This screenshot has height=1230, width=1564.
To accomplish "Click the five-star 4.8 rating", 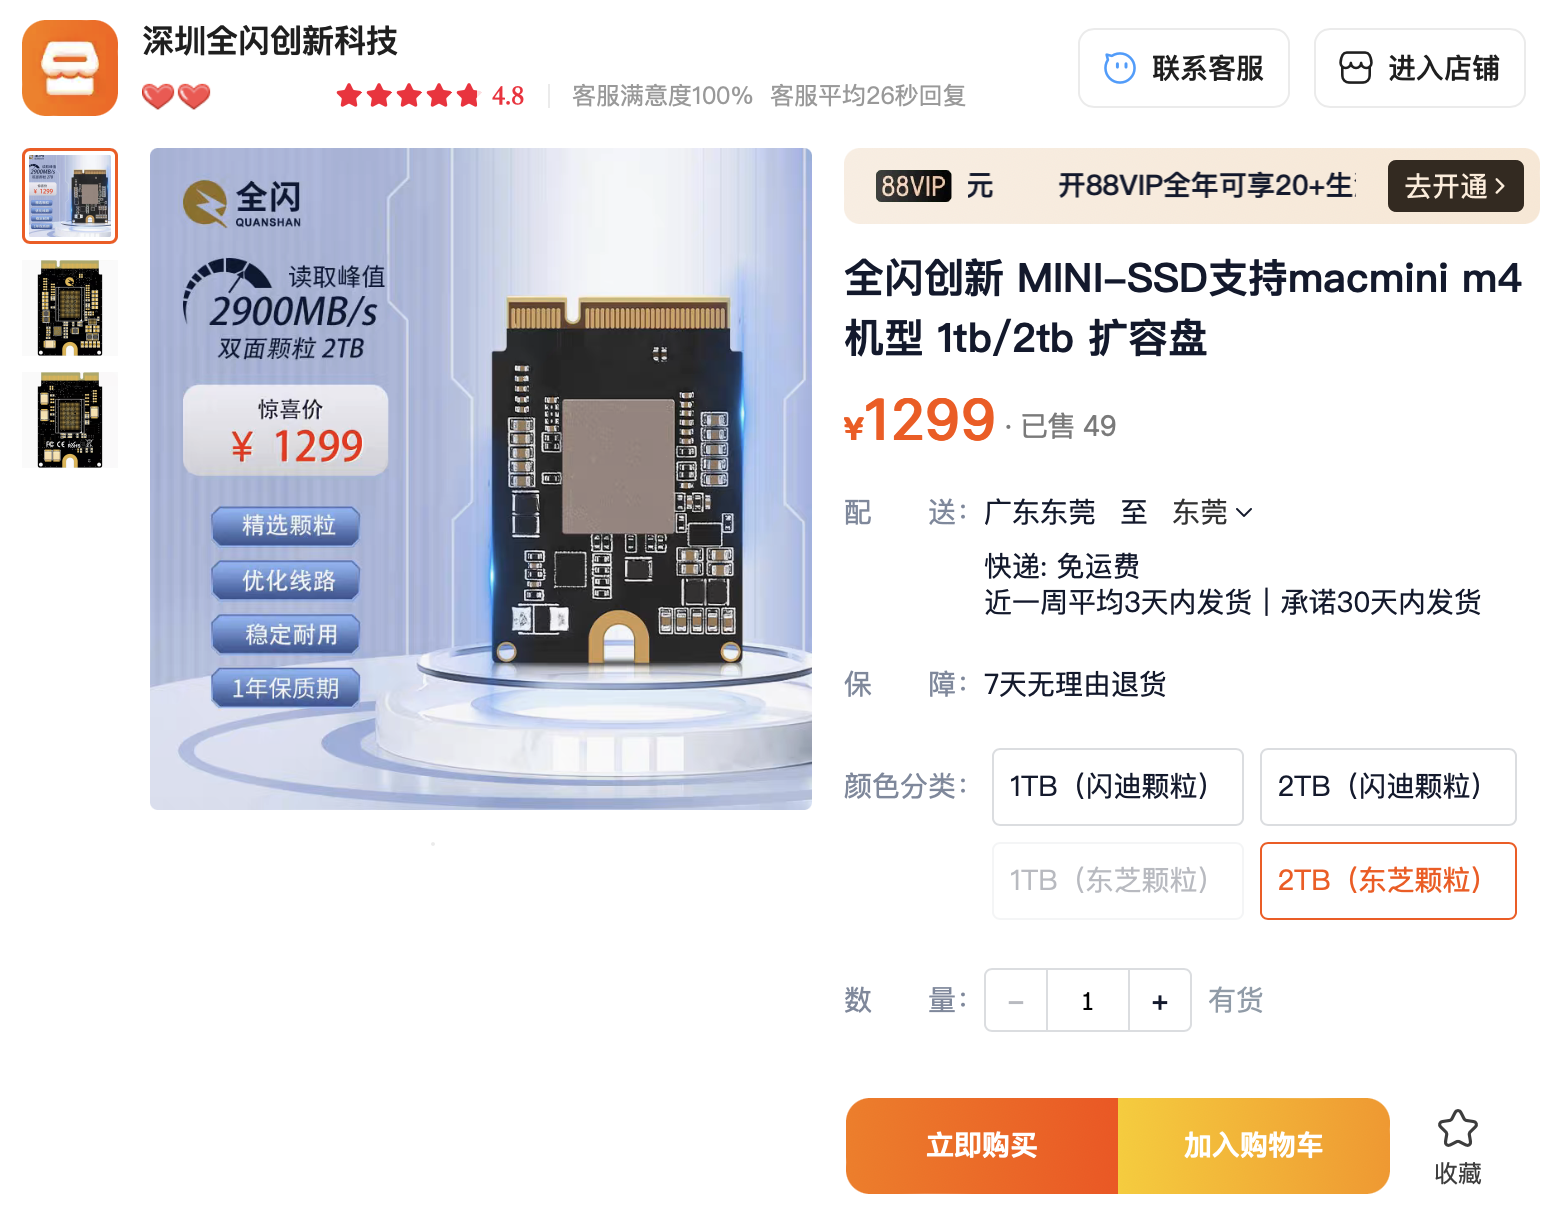I will [x=430, y=96].
